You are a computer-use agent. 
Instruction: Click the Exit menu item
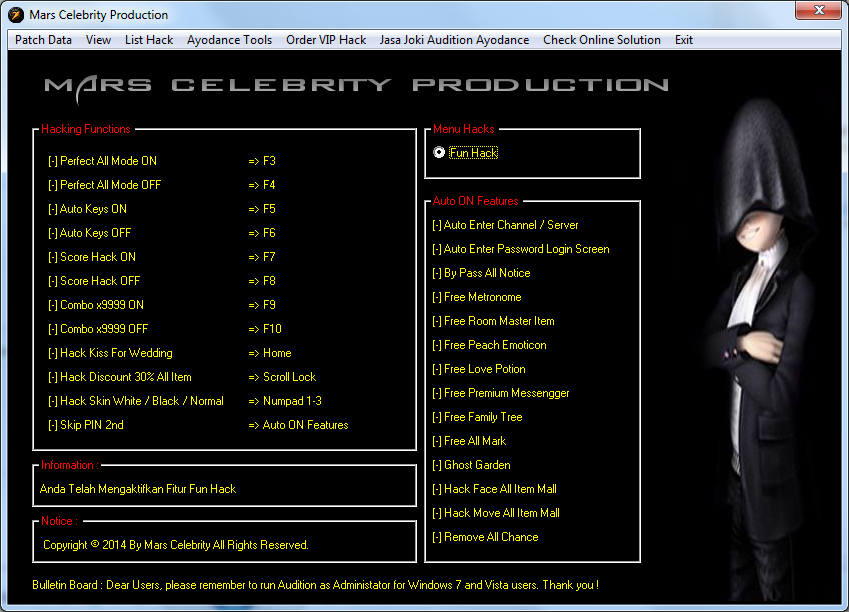pyautogui.click(x=684, y=40)
